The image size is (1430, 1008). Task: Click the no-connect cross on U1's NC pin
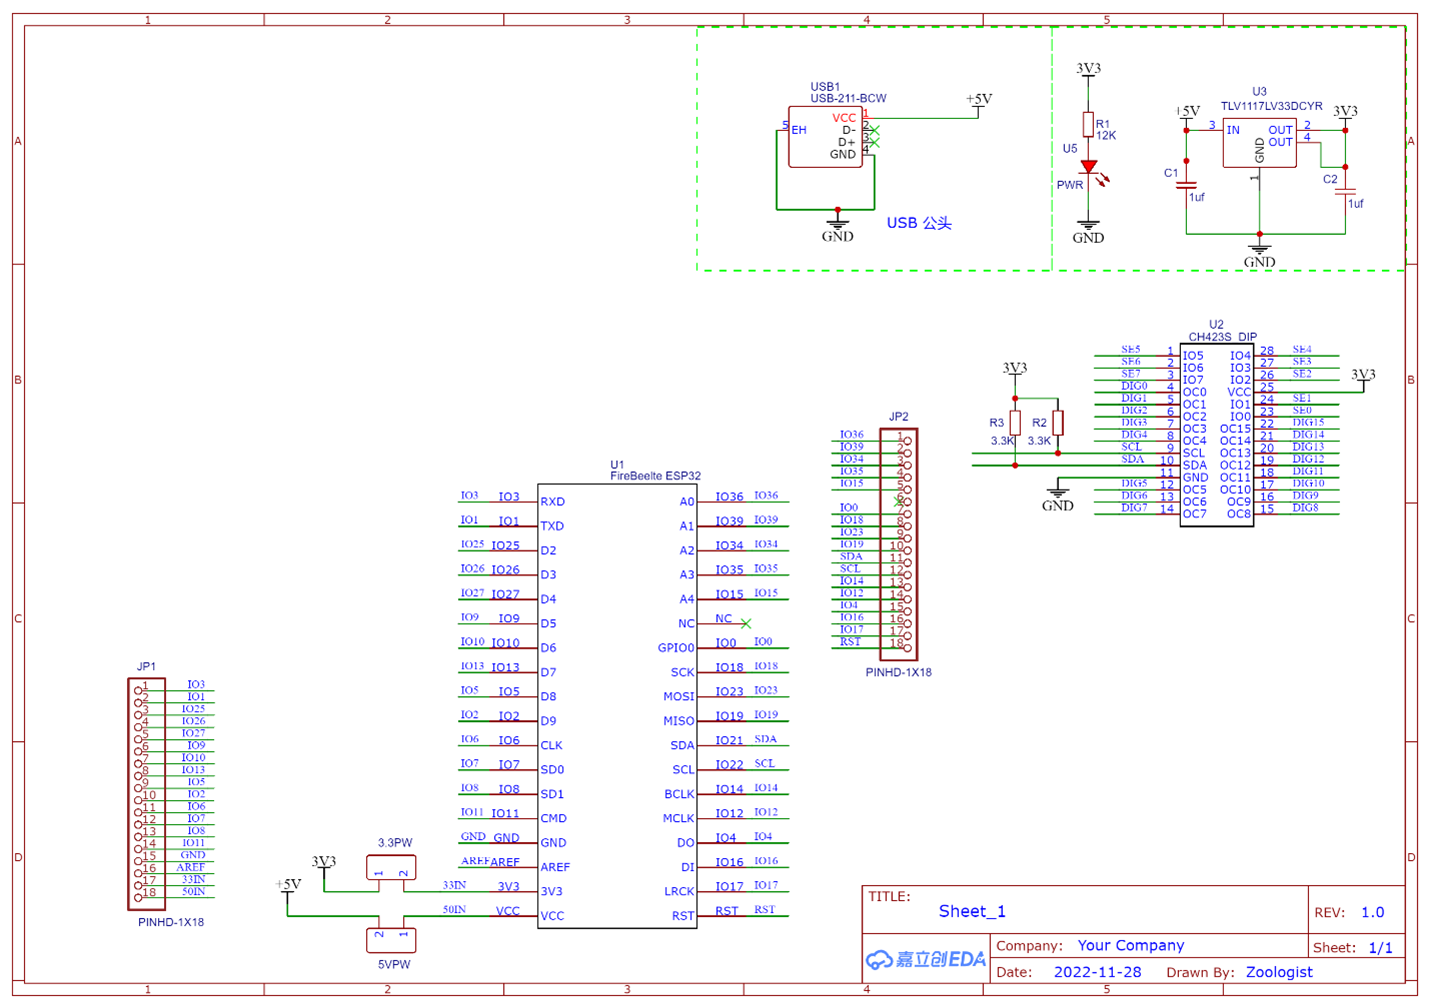(746, 623)
